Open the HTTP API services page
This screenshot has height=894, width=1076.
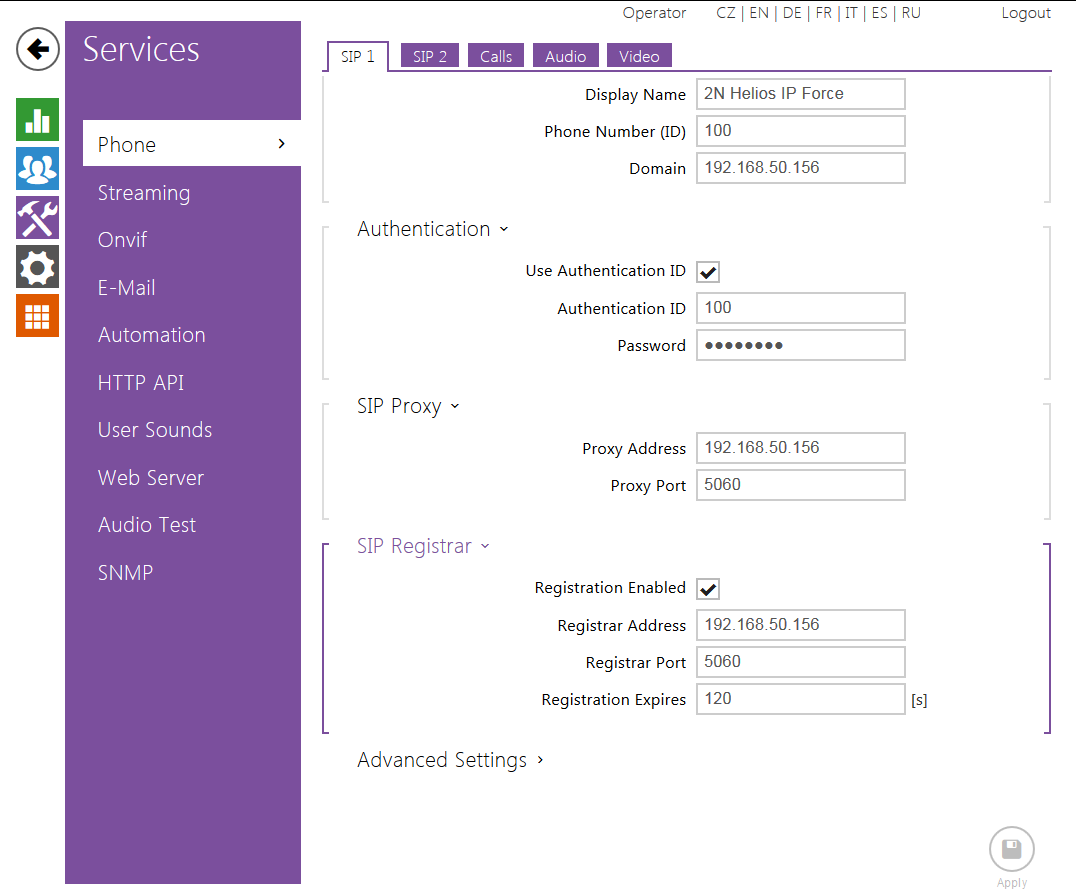[x=141, y=383]
